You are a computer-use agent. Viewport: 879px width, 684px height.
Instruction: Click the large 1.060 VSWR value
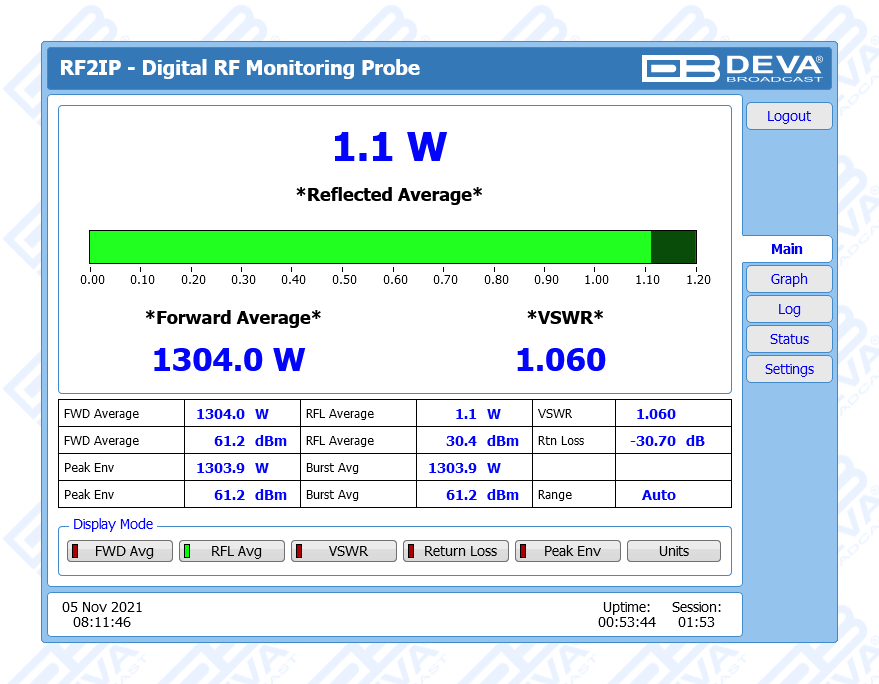click(560, 360)
